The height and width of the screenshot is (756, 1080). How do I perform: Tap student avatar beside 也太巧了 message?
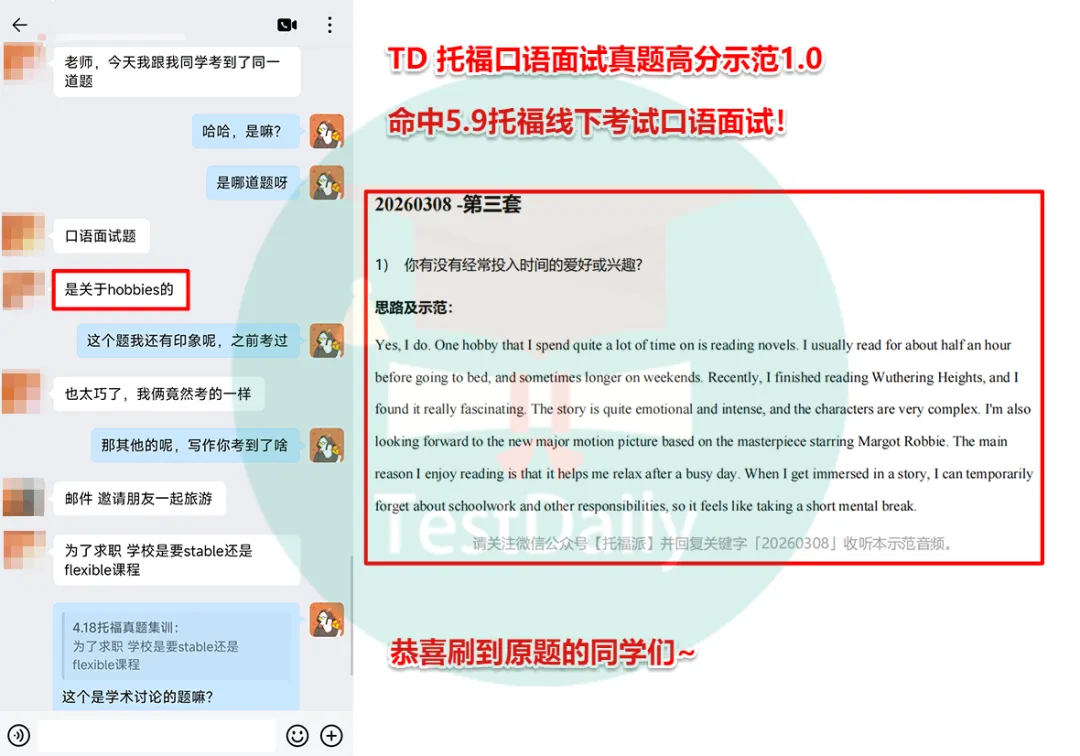tap(23, 392)
